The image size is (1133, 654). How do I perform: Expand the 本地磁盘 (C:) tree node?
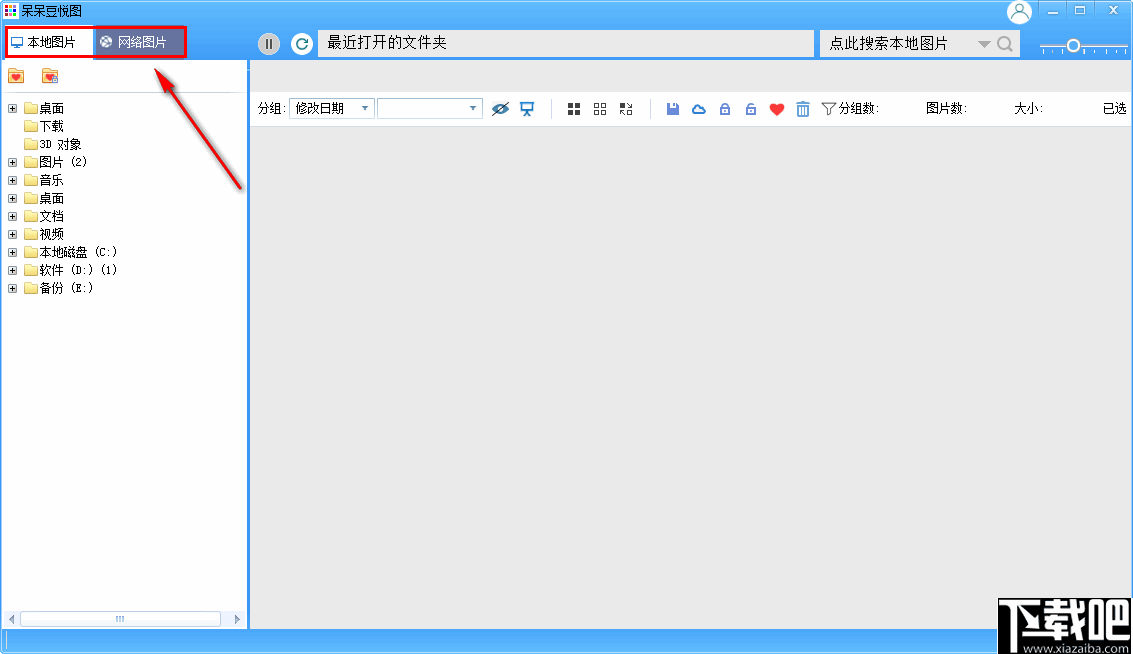(x=11, y=251)
